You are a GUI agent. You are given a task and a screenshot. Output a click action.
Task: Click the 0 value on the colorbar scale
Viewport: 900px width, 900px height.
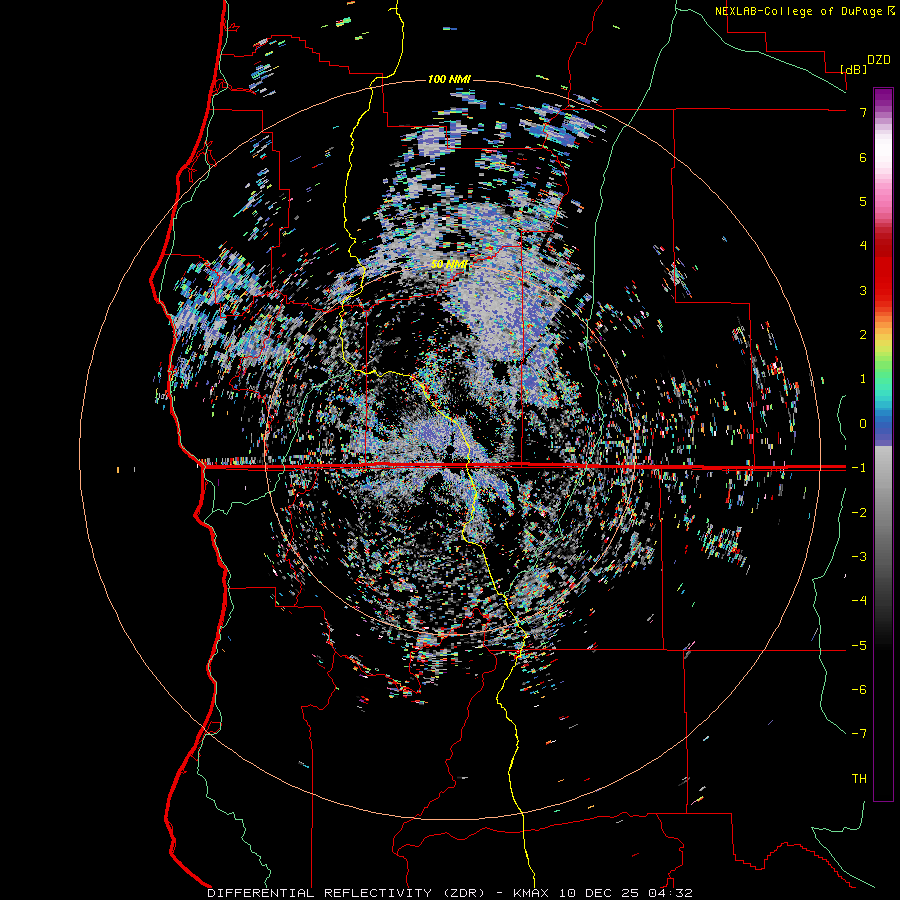(x=863, y=424)
